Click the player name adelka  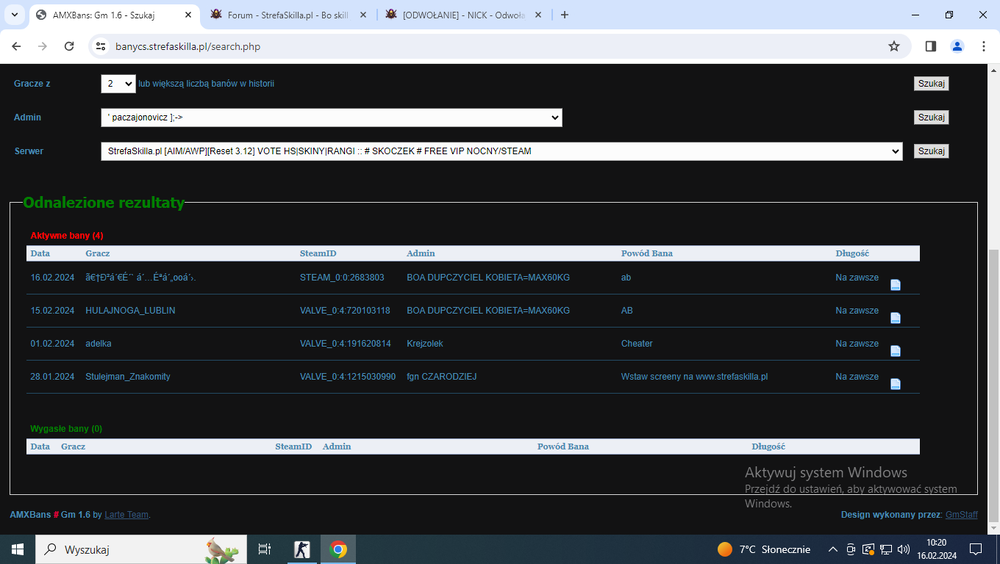tap(98, 344)
